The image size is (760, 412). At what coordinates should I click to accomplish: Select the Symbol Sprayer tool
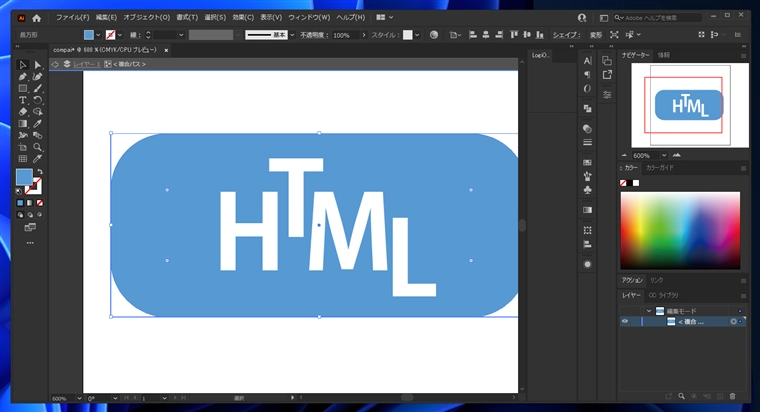[22, 135]
